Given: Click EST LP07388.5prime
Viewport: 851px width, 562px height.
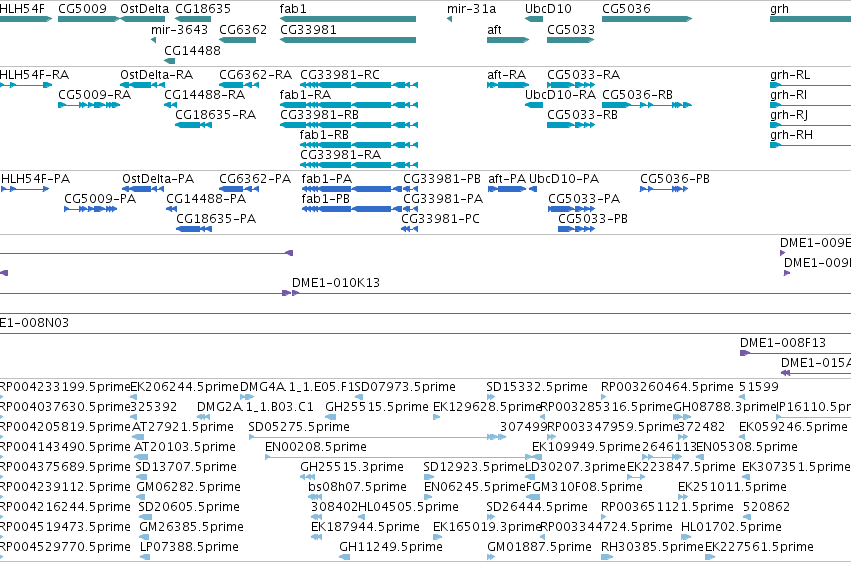Looking at the screenshot, I should point(189,547).
